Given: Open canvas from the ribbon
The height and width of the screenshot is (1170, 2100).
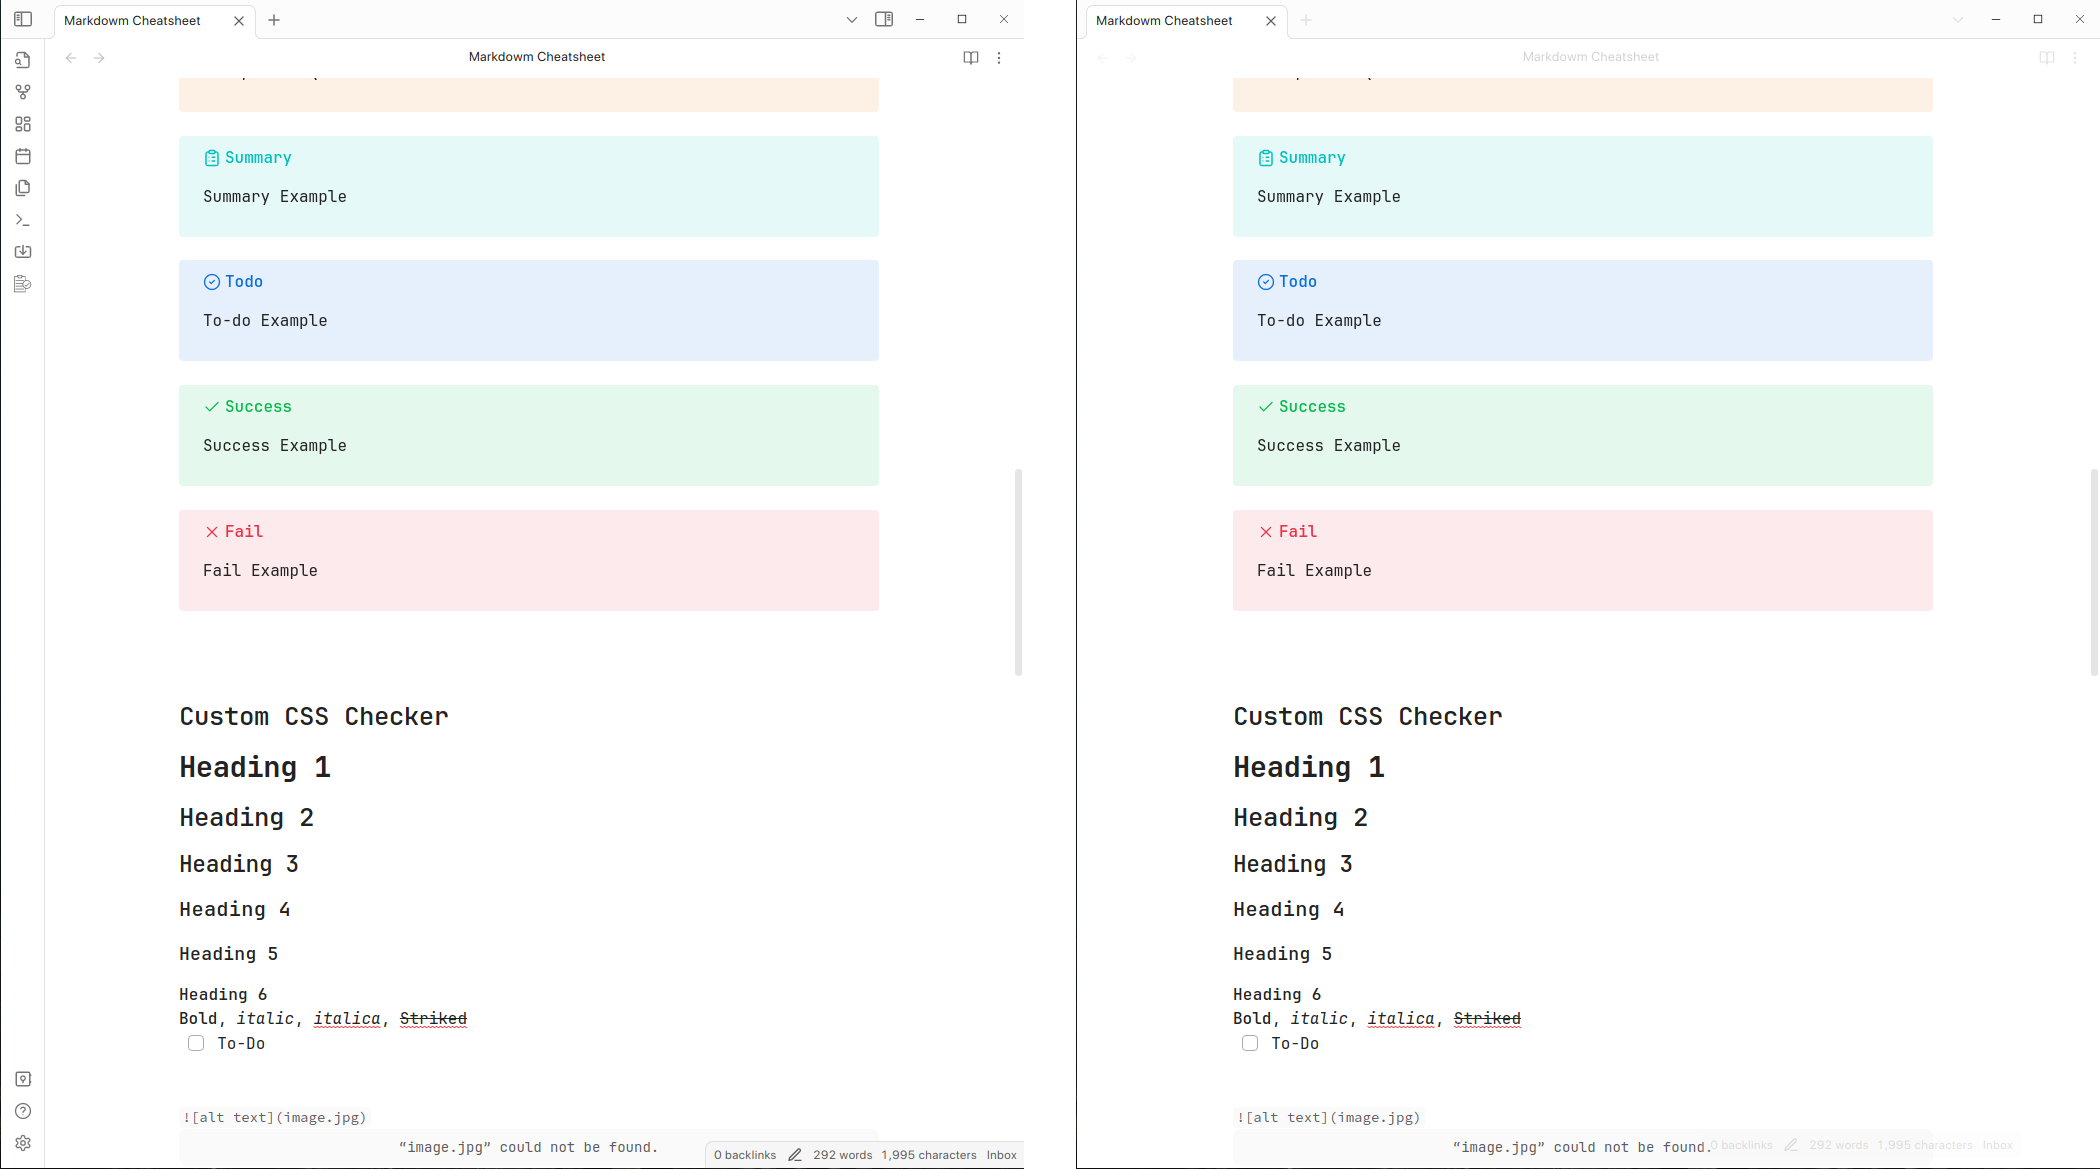Looking at the screenshot, I should point(23,124).
